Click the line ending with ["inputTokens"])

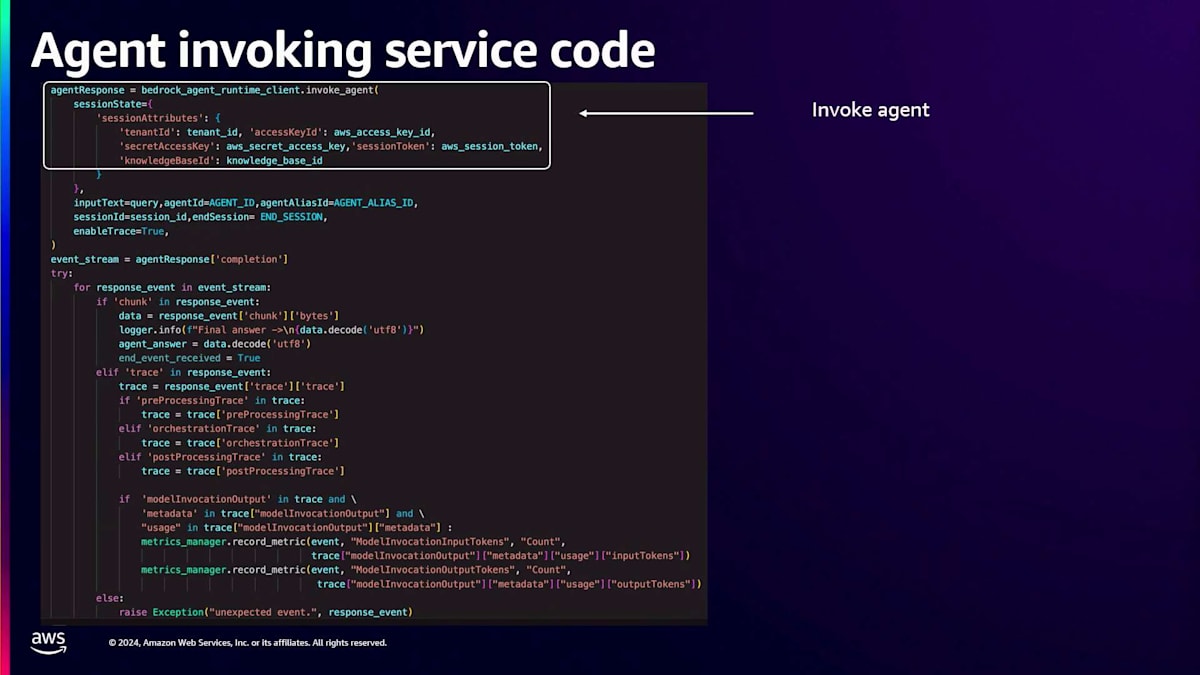pyautogui.click(x=501, y=555)
